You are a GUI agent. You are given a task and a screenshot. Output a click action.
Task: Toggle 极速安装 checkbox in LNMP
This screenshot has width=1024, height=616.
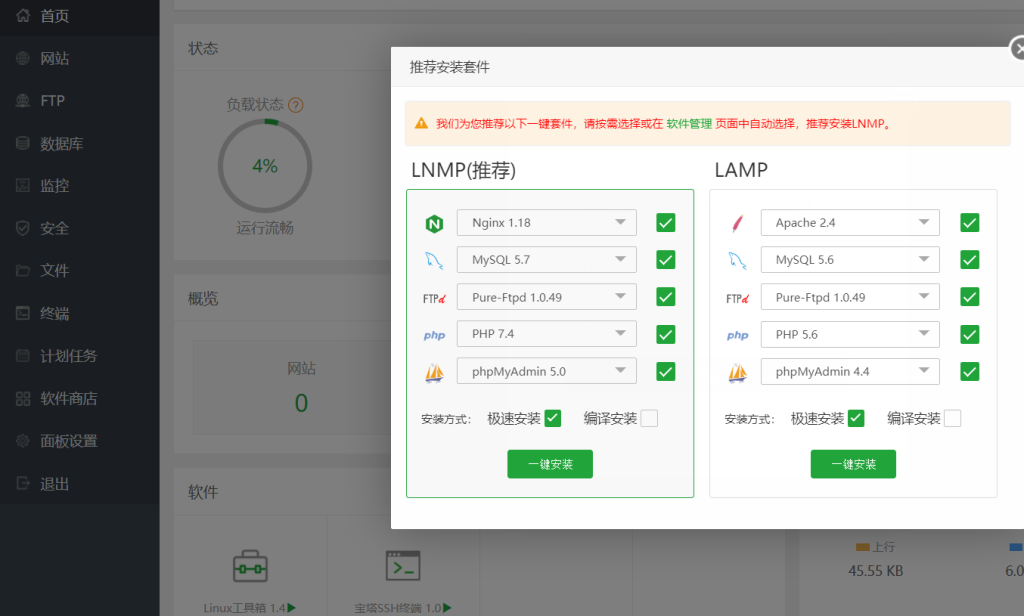click(552, 418)
